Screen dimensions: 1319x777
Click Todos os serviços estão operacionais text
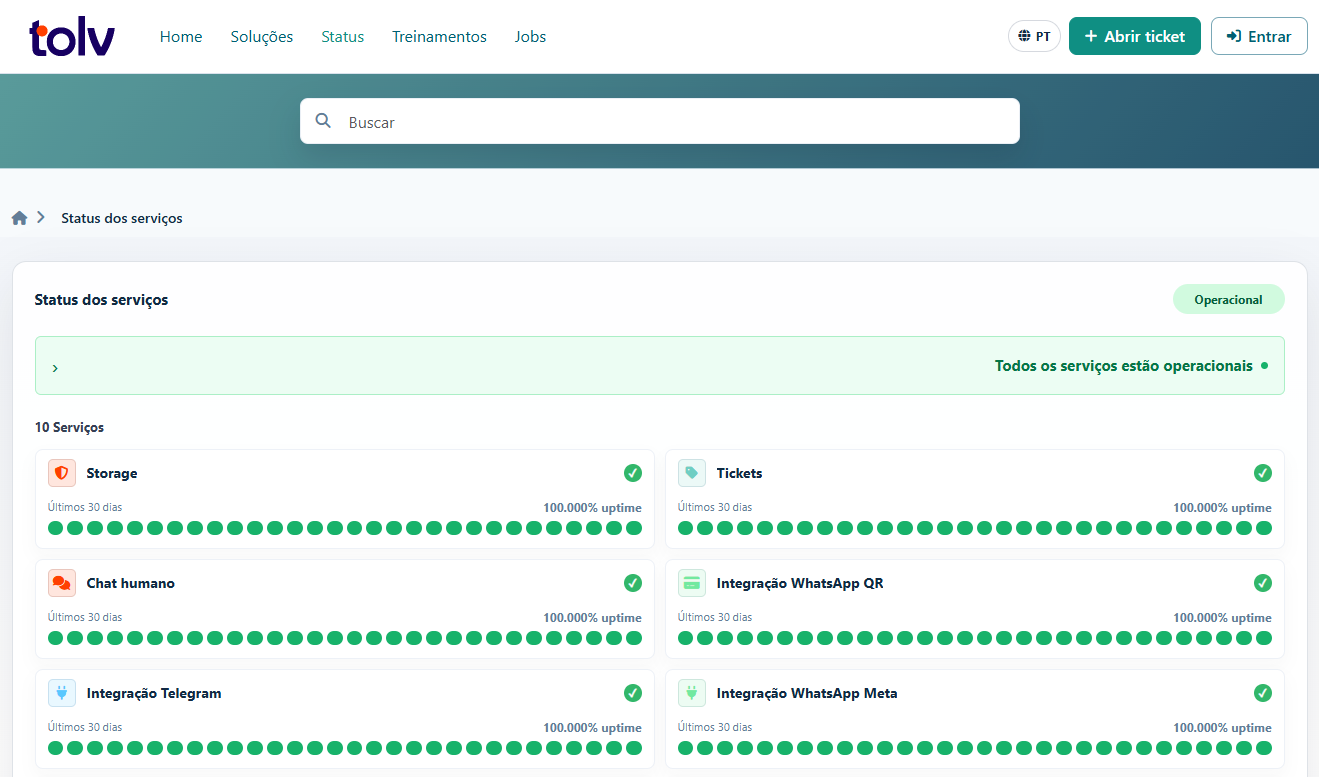(1124, 366)
